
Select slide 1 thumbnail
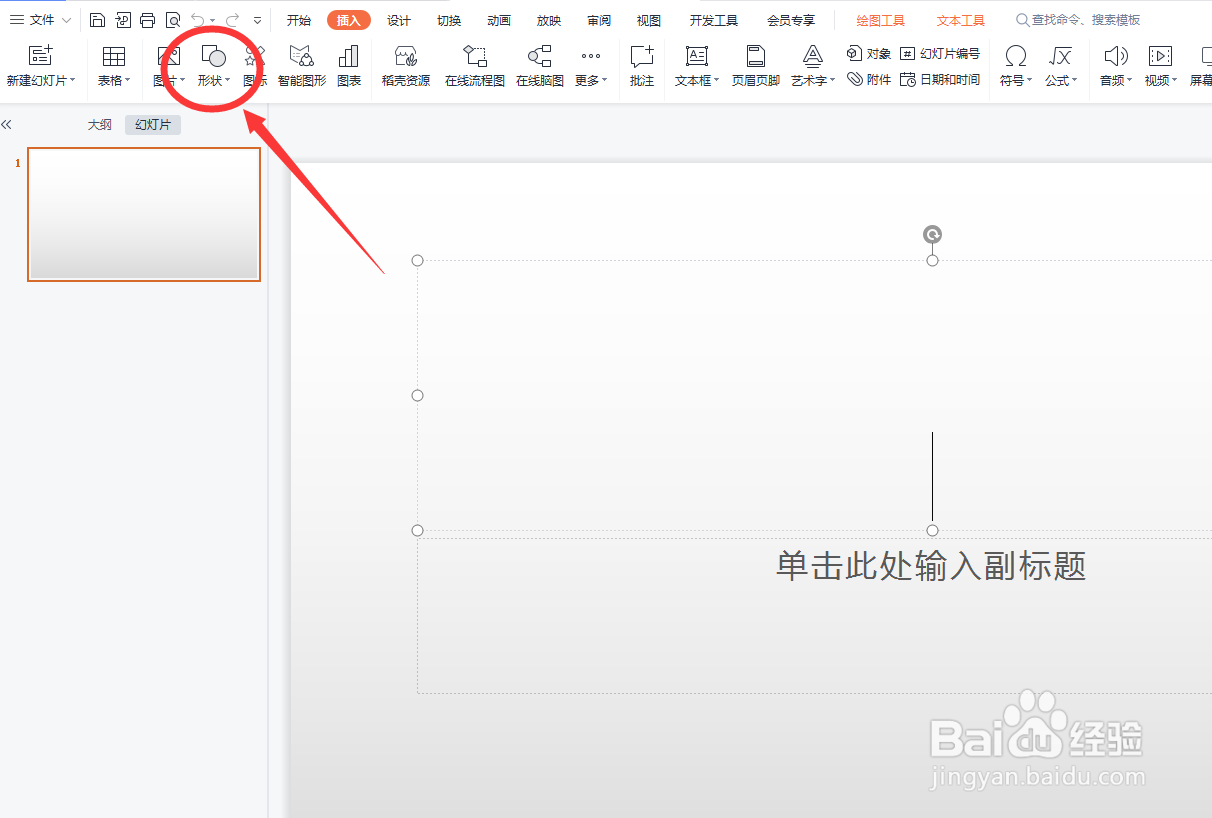pos(144,215)
